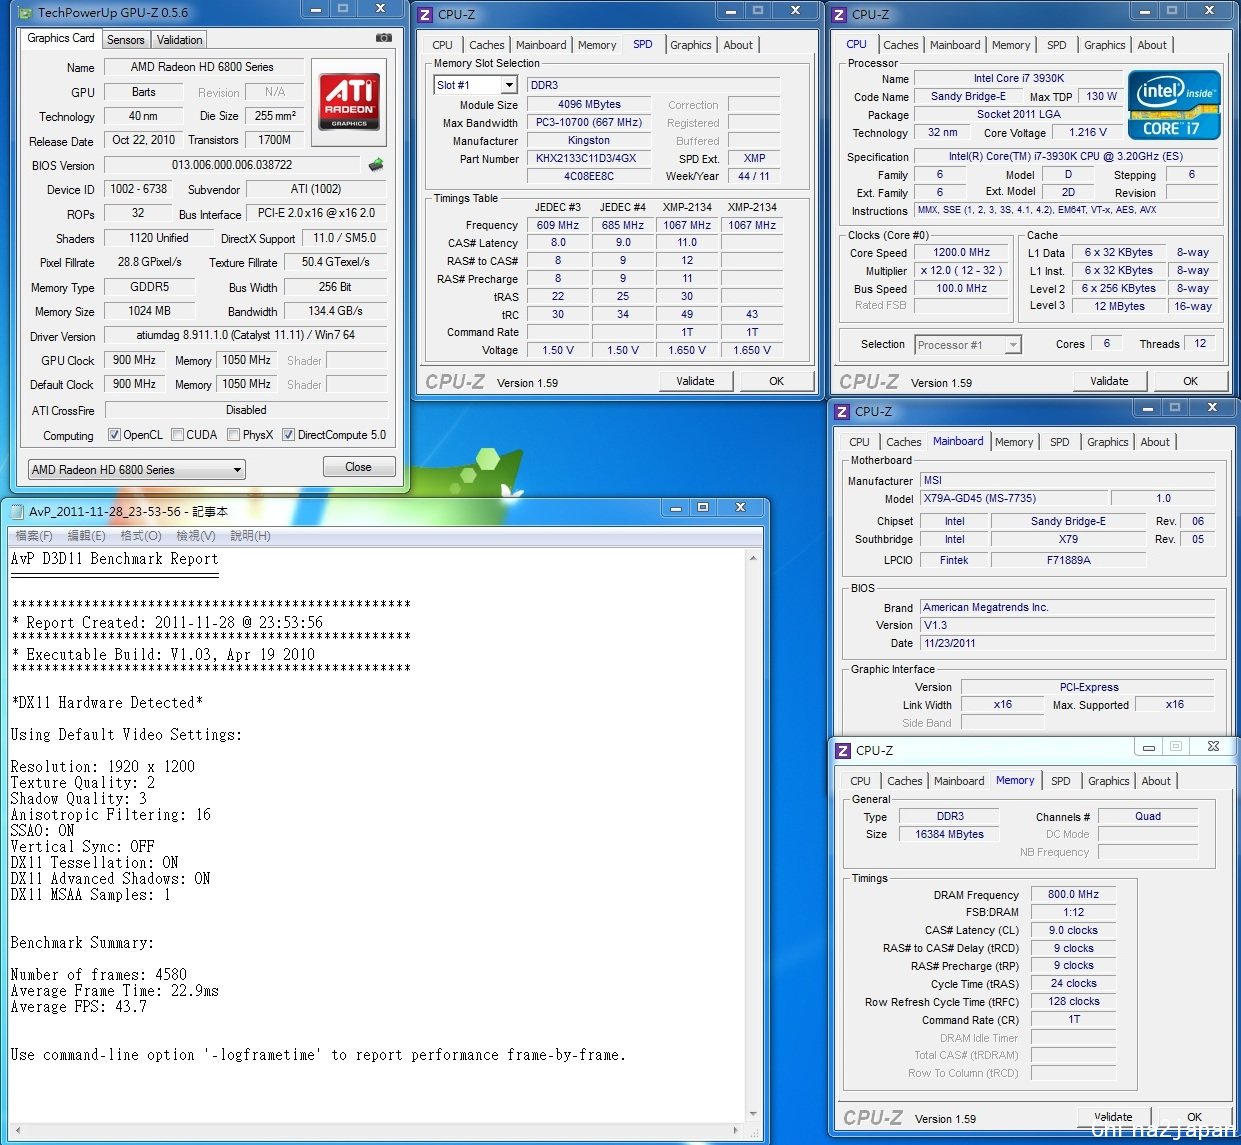1241x1145 pixels.
Task: Select the SPD tab in the CPU-Z Mainboard window
Action: pos(1060,442)
